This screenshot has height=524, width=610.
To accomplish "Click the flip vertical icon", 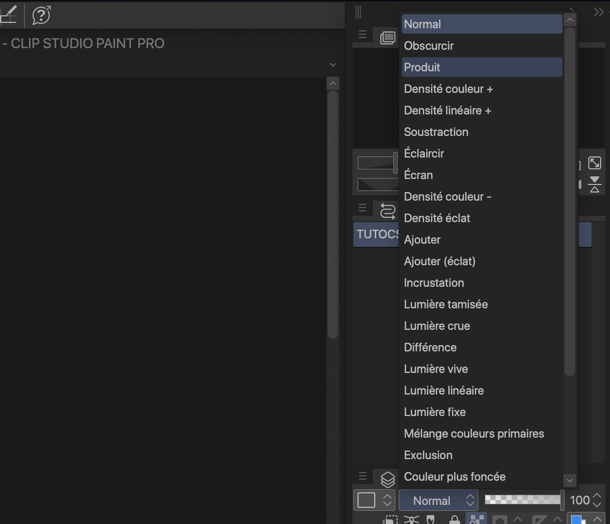I will [x=594, y=184].
